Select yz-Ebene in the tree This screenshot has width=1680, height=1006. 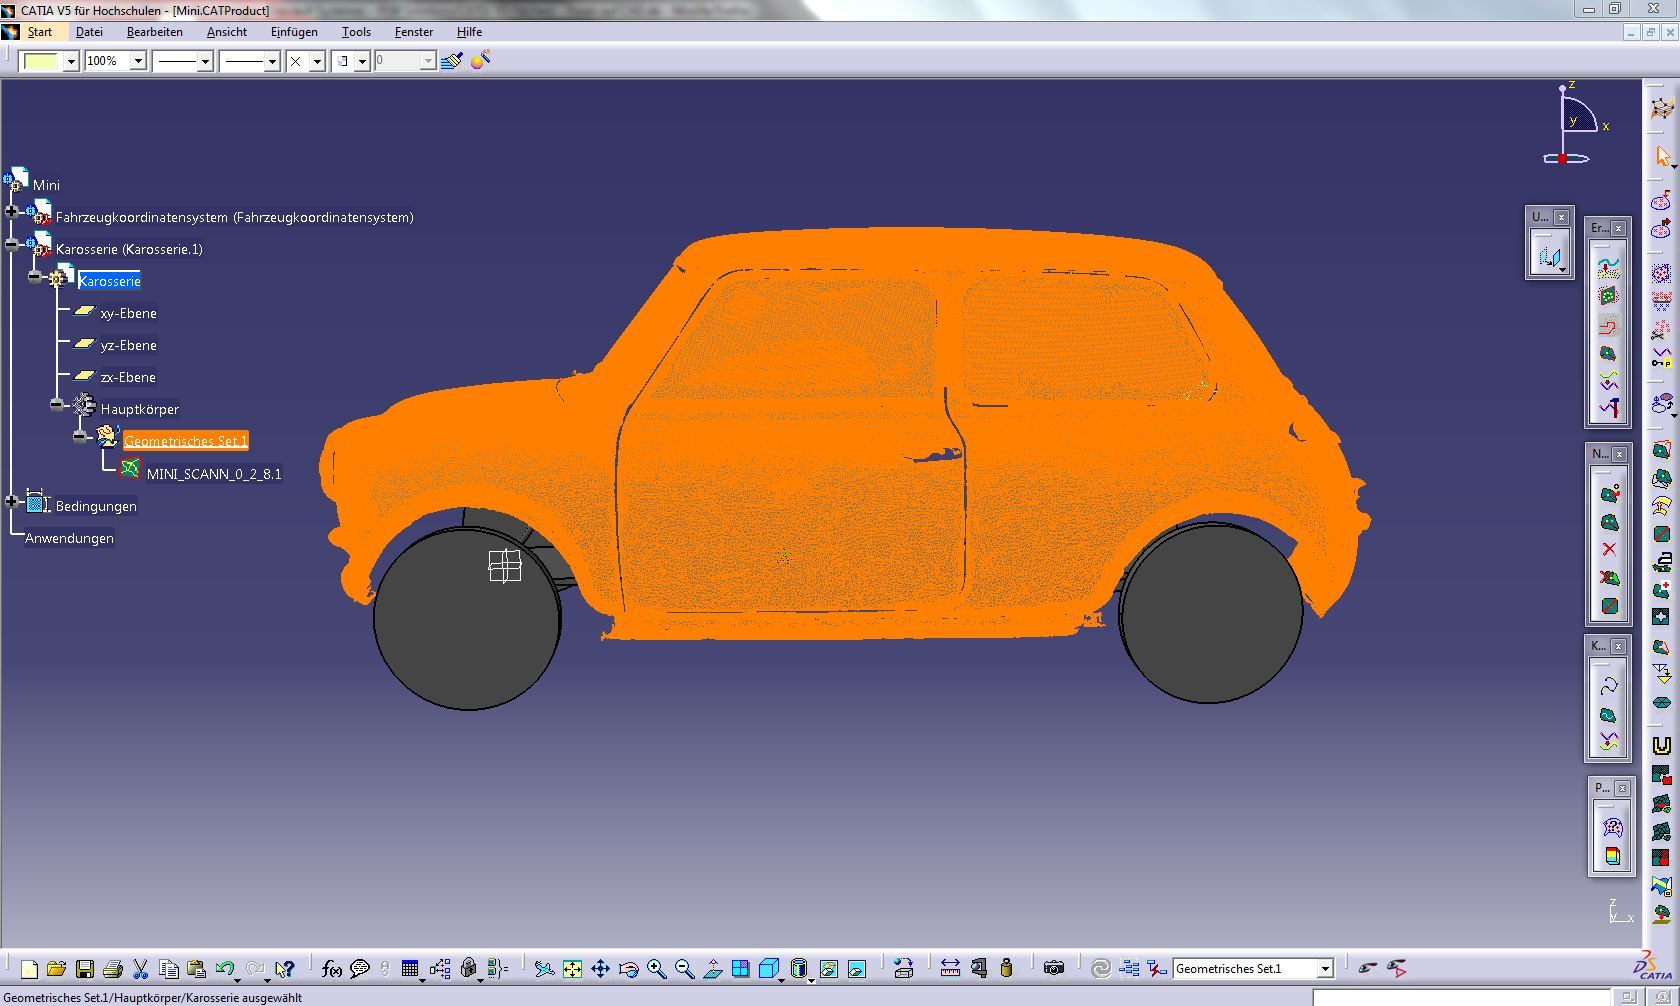coord(128,345)
